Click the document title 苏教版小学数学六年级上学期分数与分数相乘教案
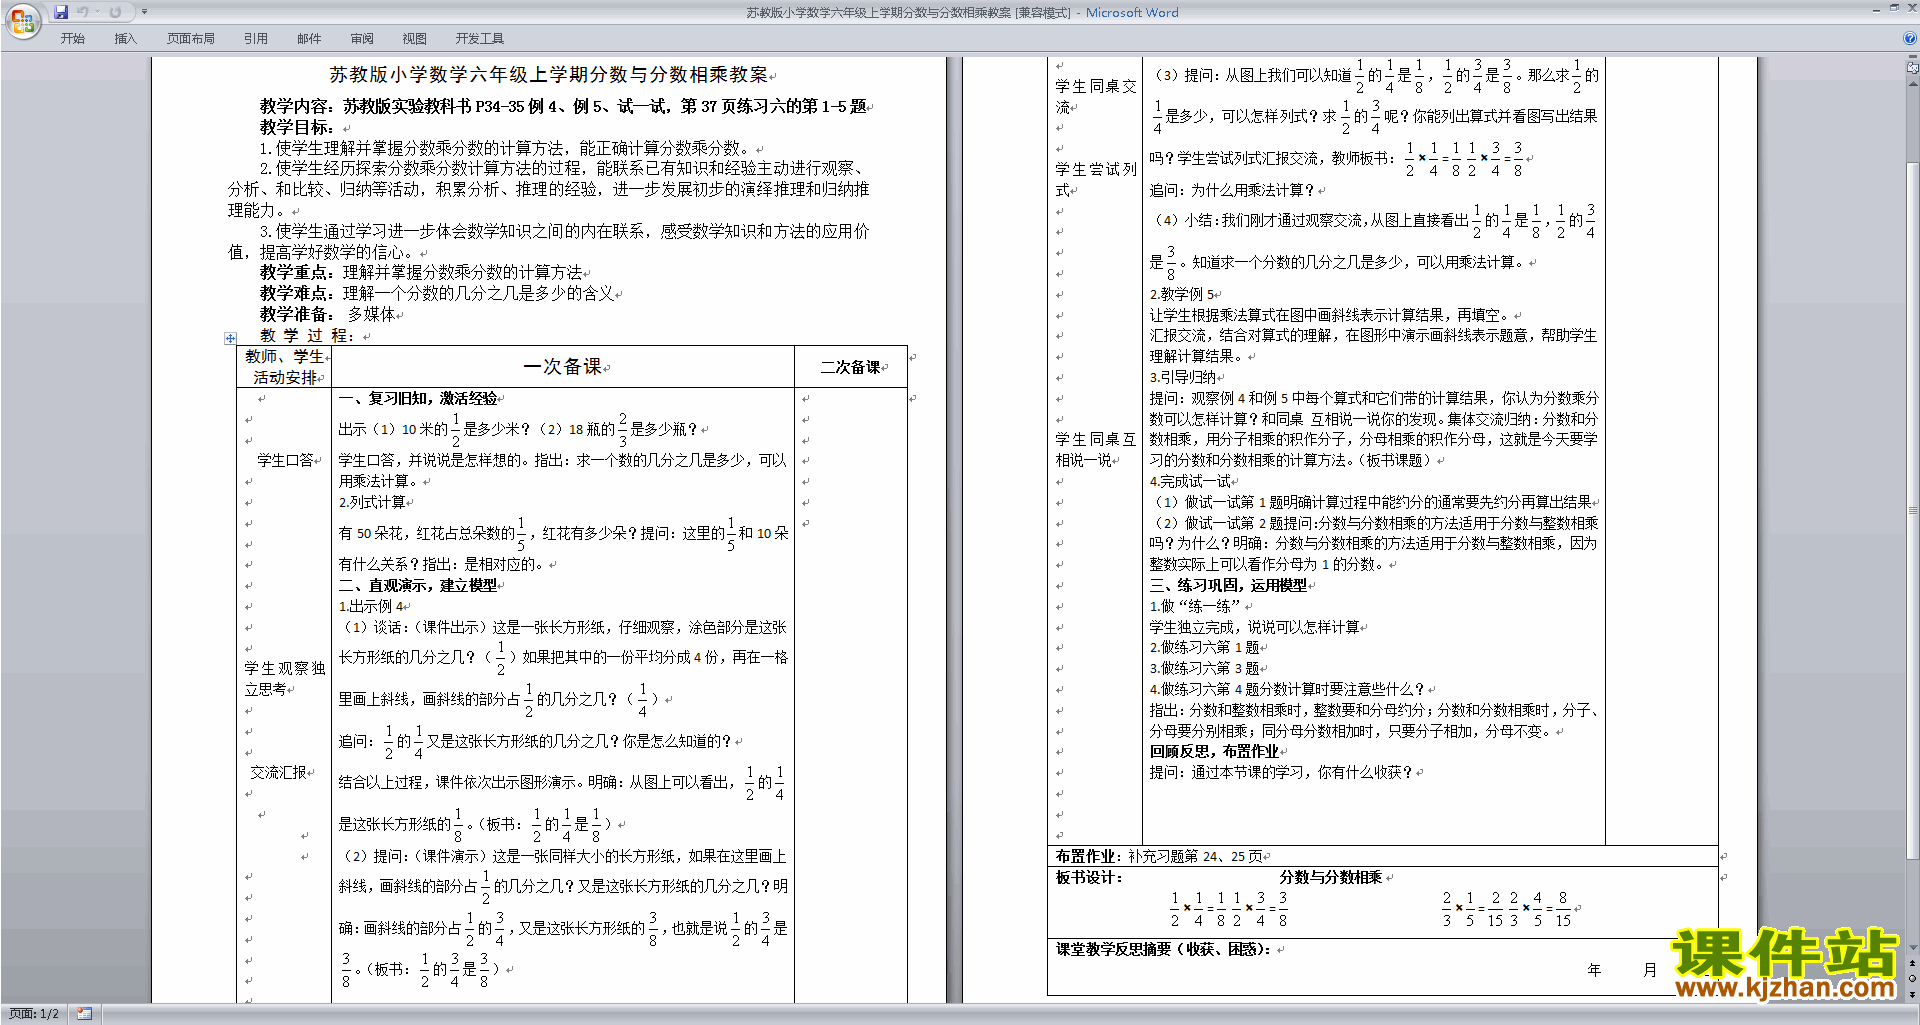This screenshot has width=1920, height=1025. pyautogui.click(x=549, y=75)
